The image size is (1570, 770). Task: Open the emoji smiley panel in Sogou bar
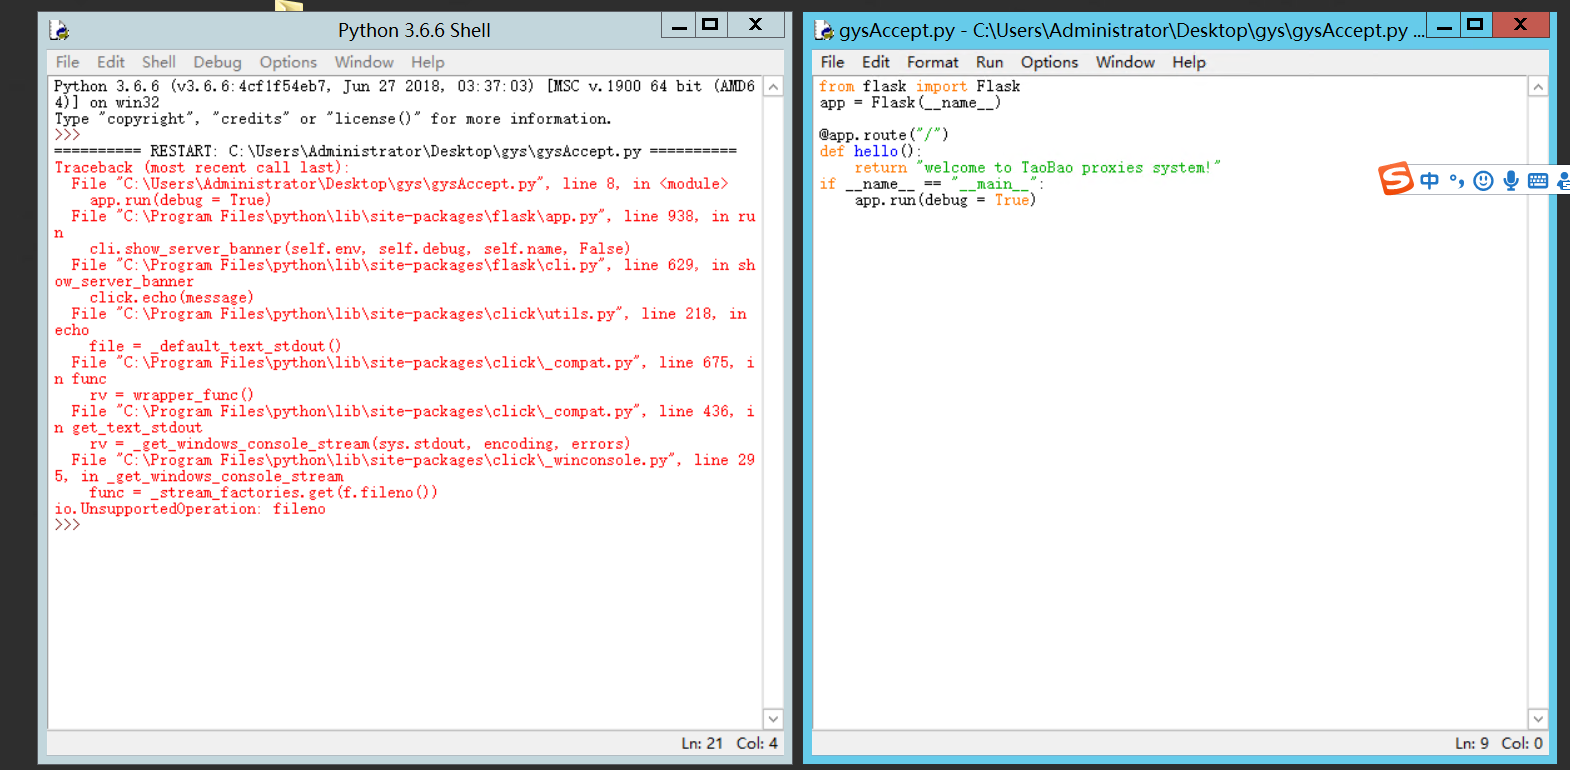pyautogui.click(x=1484, y=181)
